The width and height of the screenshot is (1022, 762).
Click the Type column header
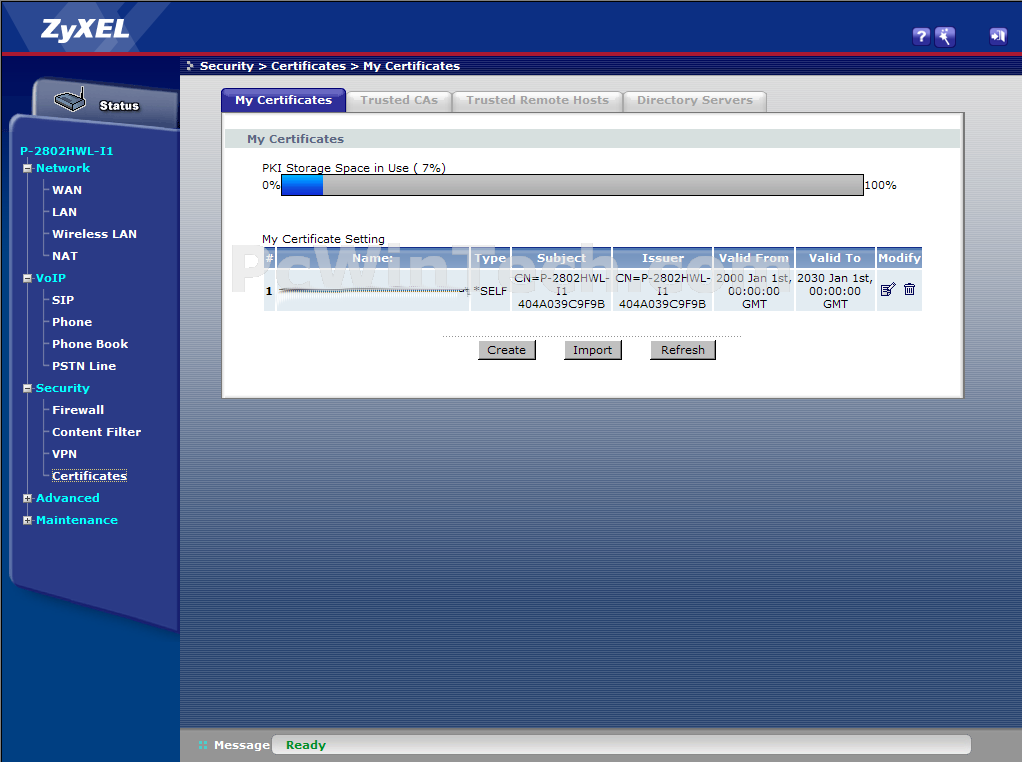pos(490,258)
